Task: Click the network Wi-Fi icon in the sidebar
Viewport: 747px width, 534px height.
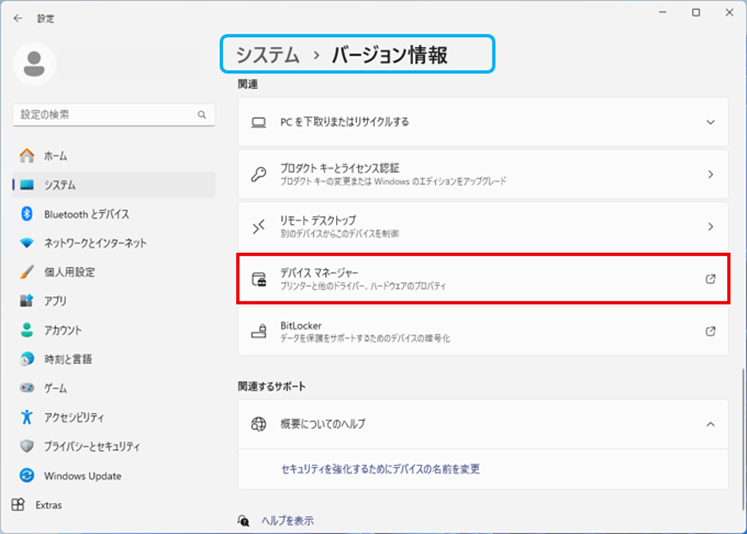Action: [x=27, y=243]
